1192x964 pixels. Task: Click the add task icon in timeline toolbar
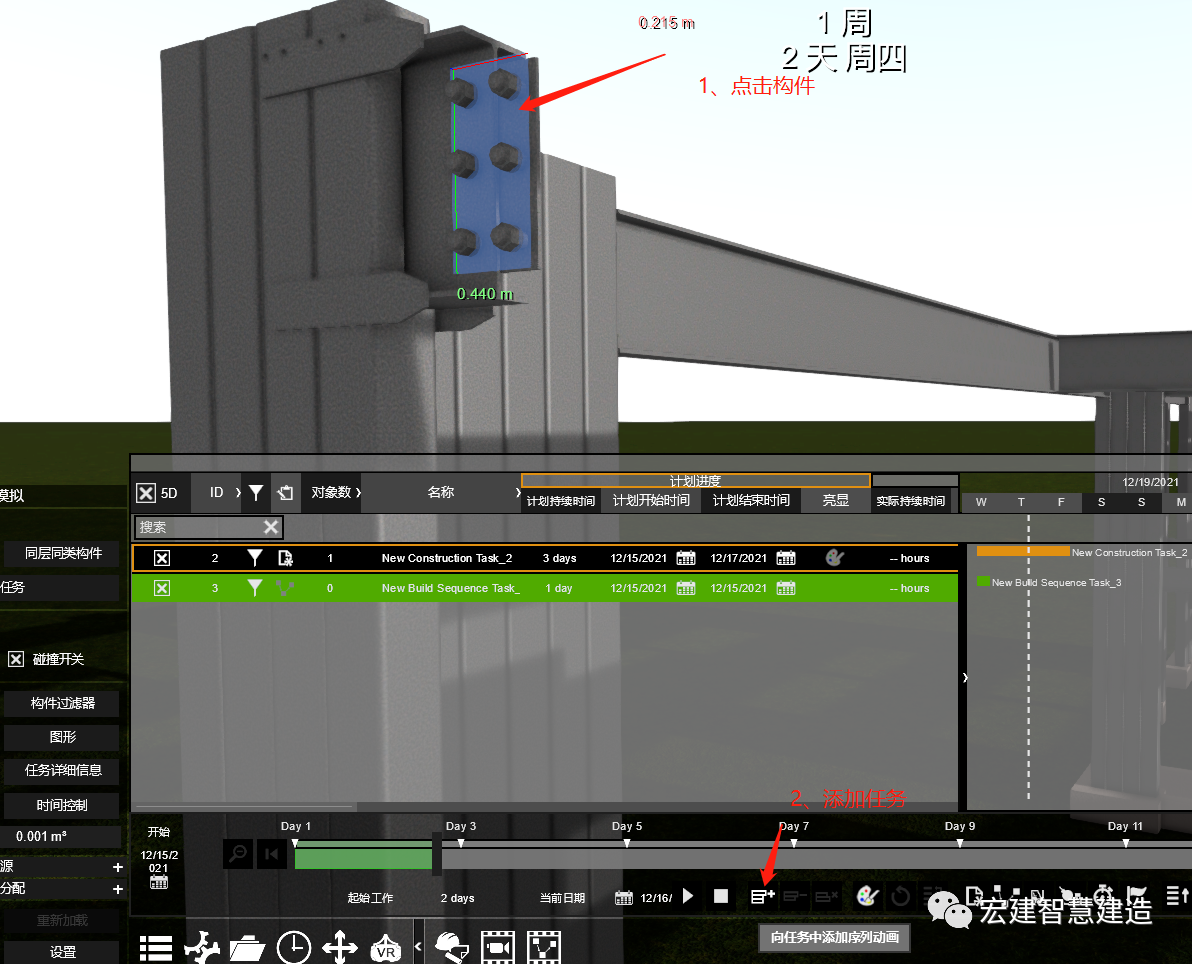[x=762, y=896]
